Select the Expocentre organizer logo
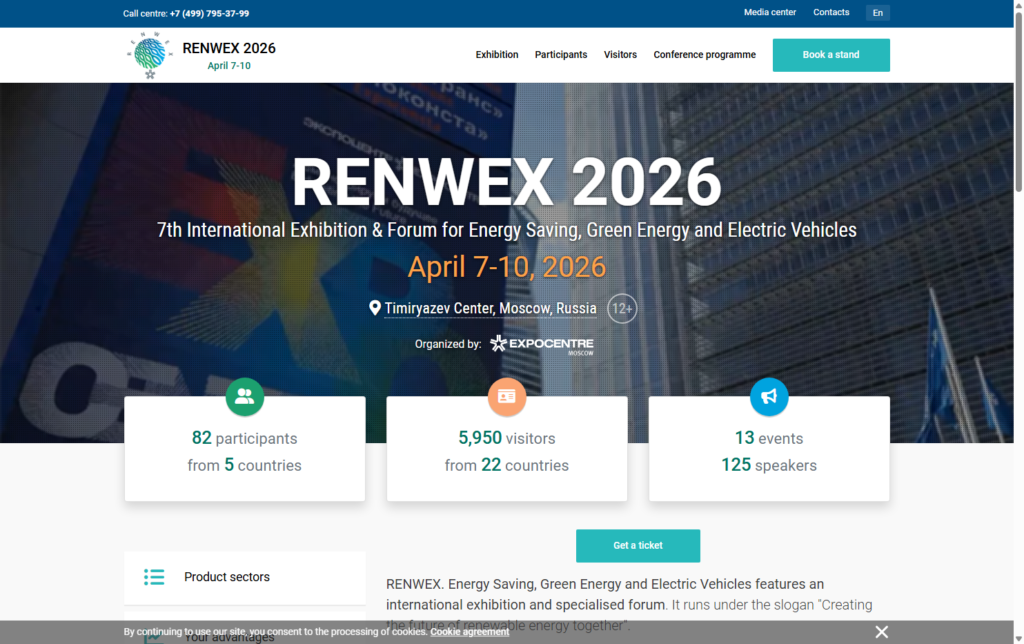This screenshot has height=644, width=1024. [x=541, y=343]
